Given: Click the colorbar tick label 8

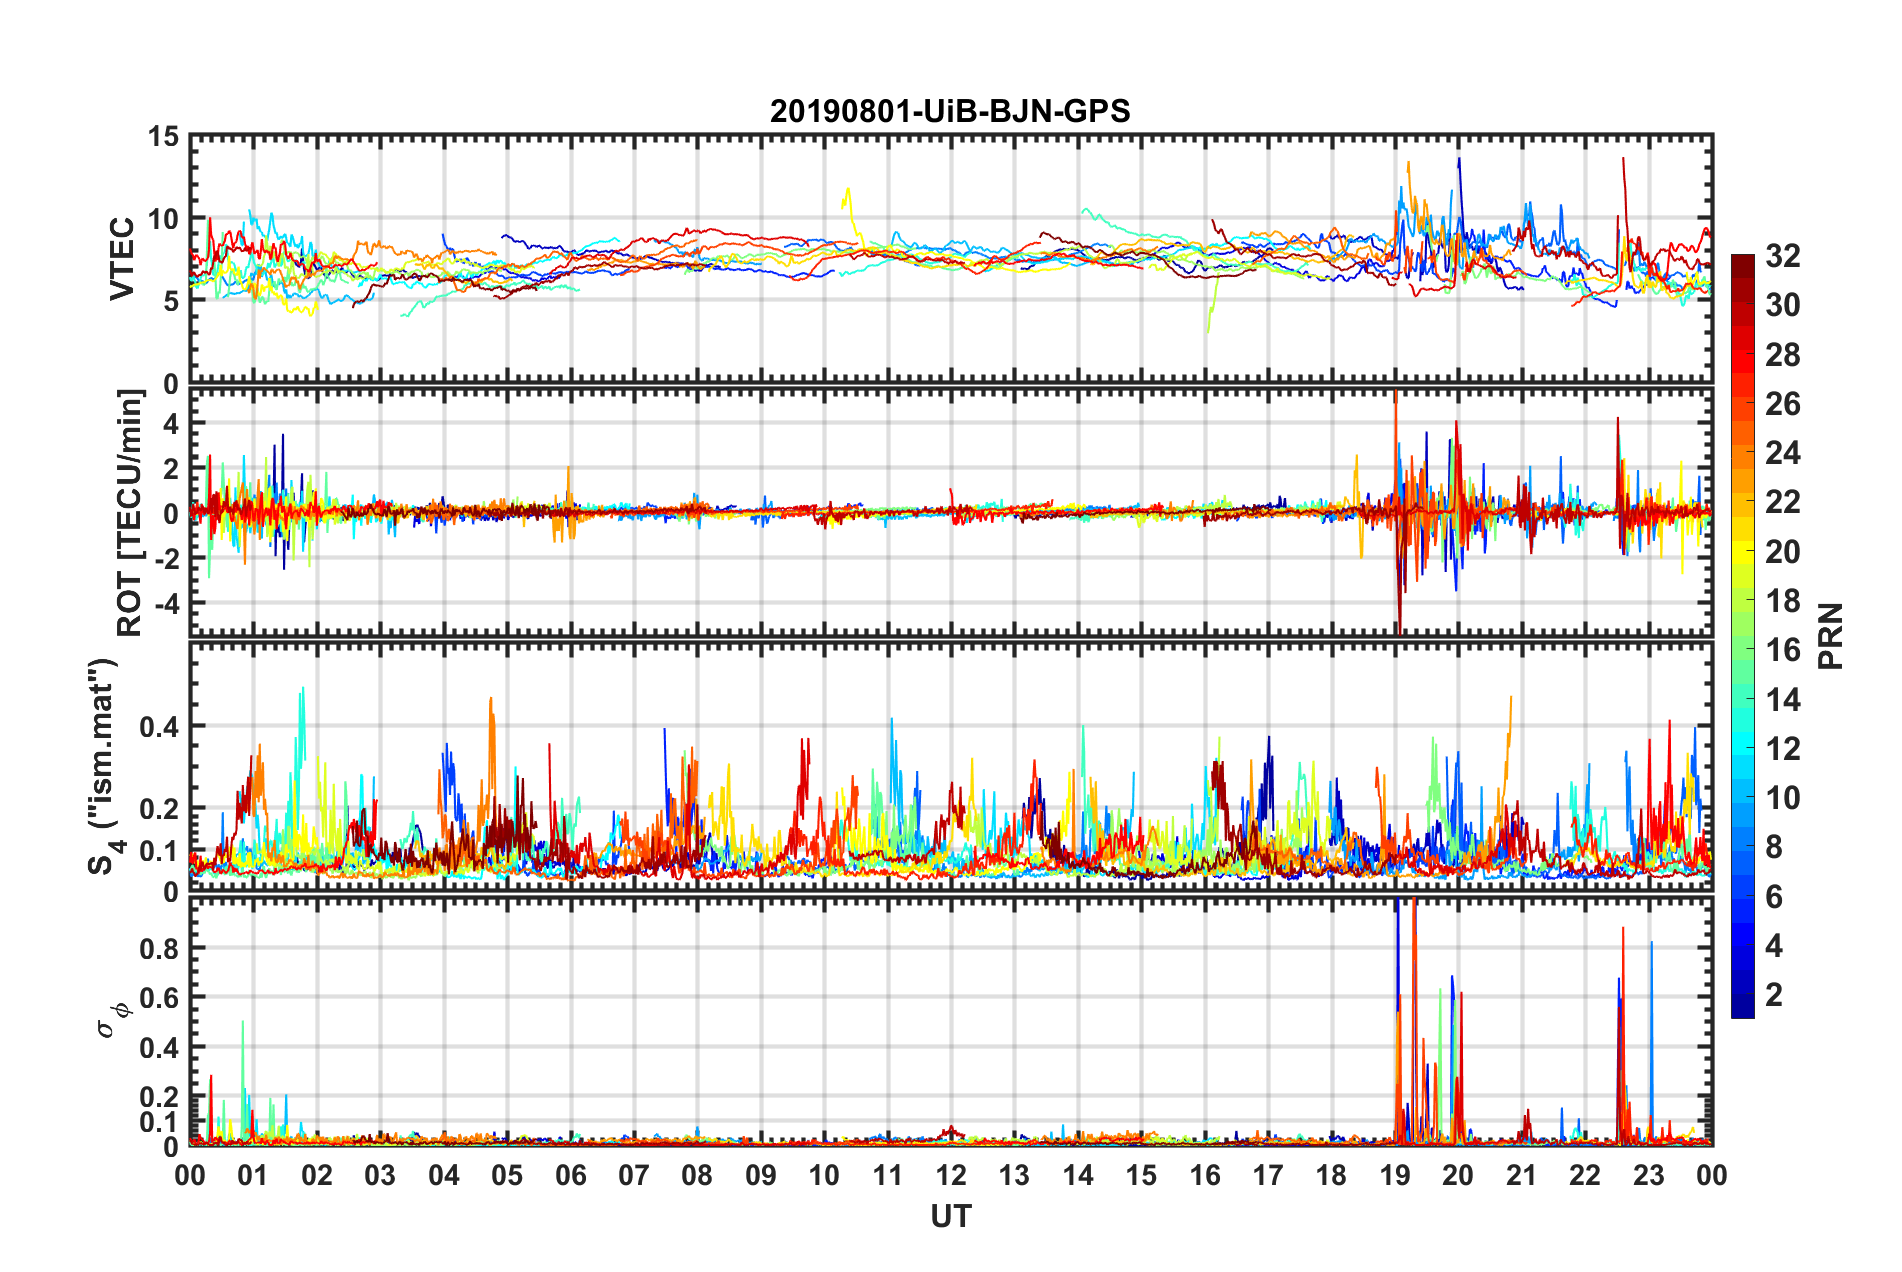Looking at the screenshot, I should click(1774, 847).
